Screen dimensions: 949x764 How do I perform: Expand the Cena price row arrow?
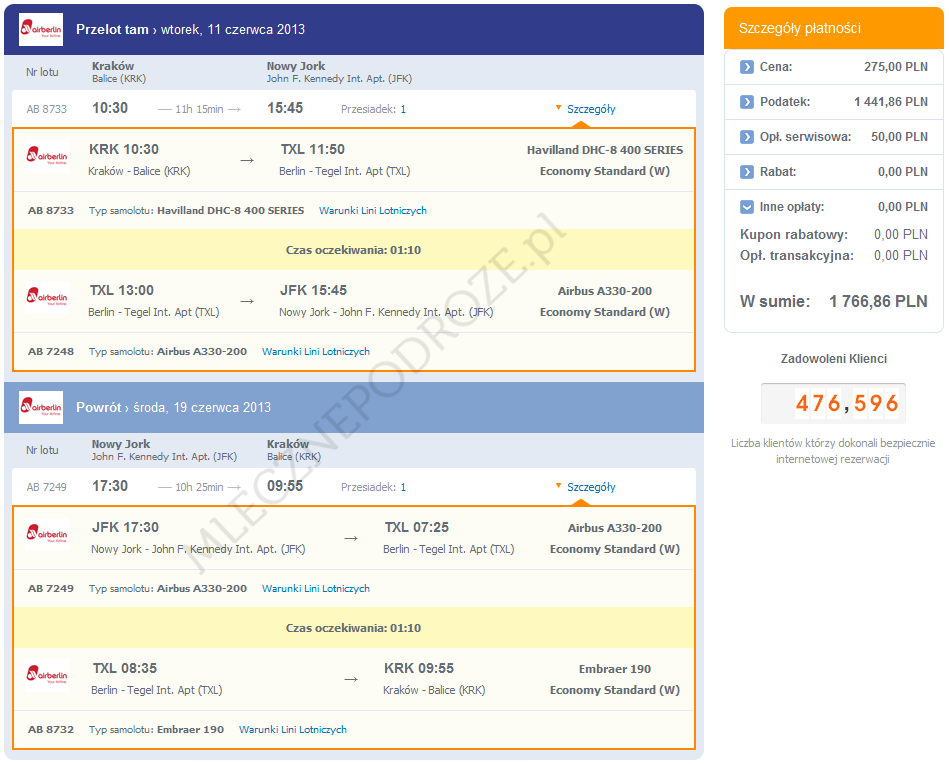[747, 67]
